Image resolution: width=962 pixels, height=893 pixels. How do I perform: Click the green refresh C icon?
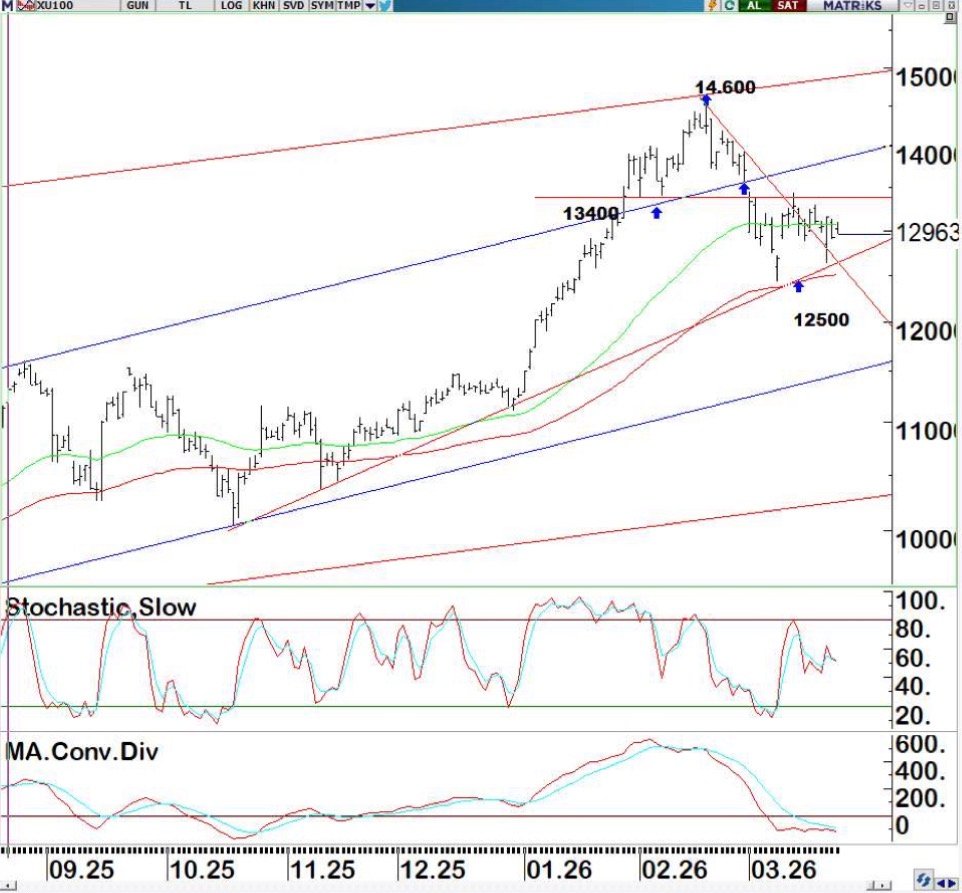click(x=729, y=6)
